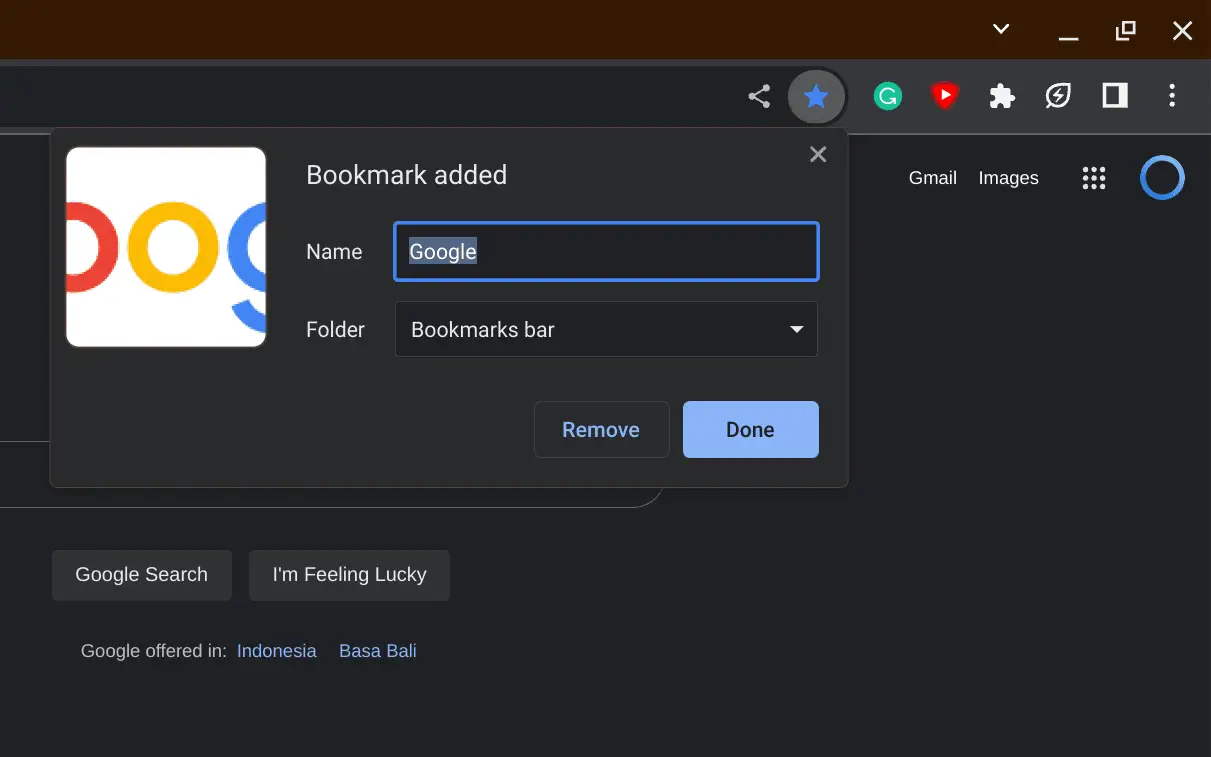Image resolution: width=1211 pixels, height=757 pixels.
Task: Click the share page icon
Action: pos(759,97)
